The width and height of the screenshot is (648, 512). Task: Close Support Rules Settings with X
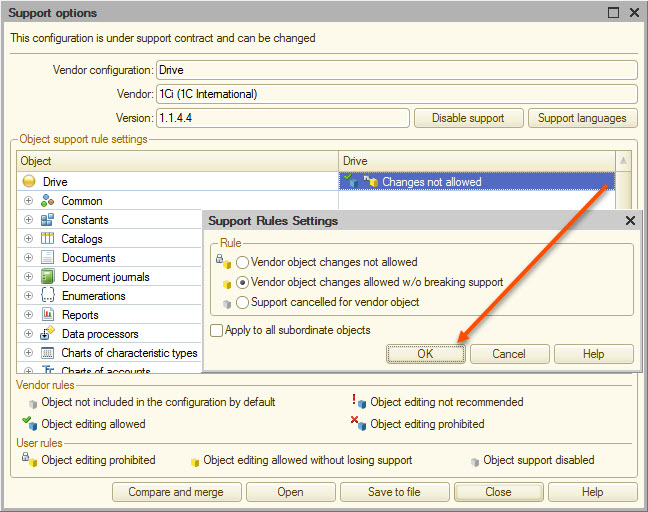pyautogui.click(x=630, y=221)
